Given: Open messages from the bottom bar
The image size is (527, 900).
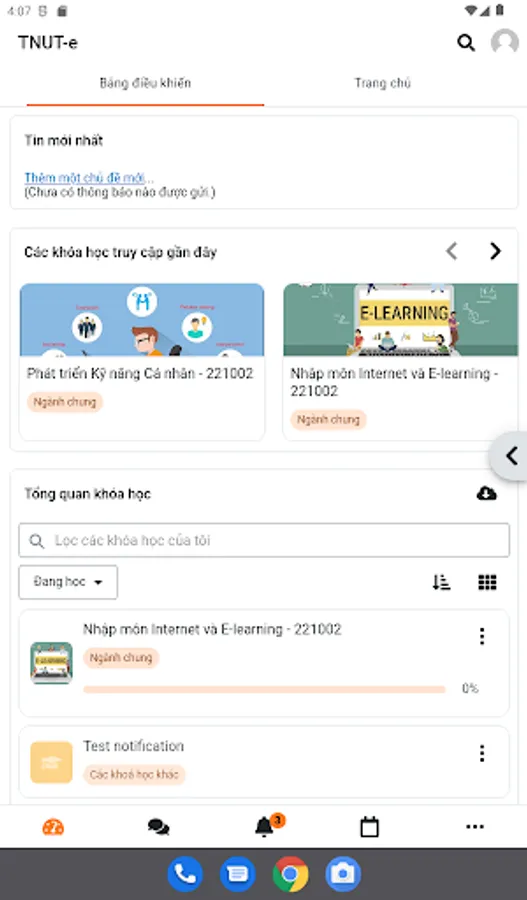Looking at the screenshot, I should click(x=158, y=827).
